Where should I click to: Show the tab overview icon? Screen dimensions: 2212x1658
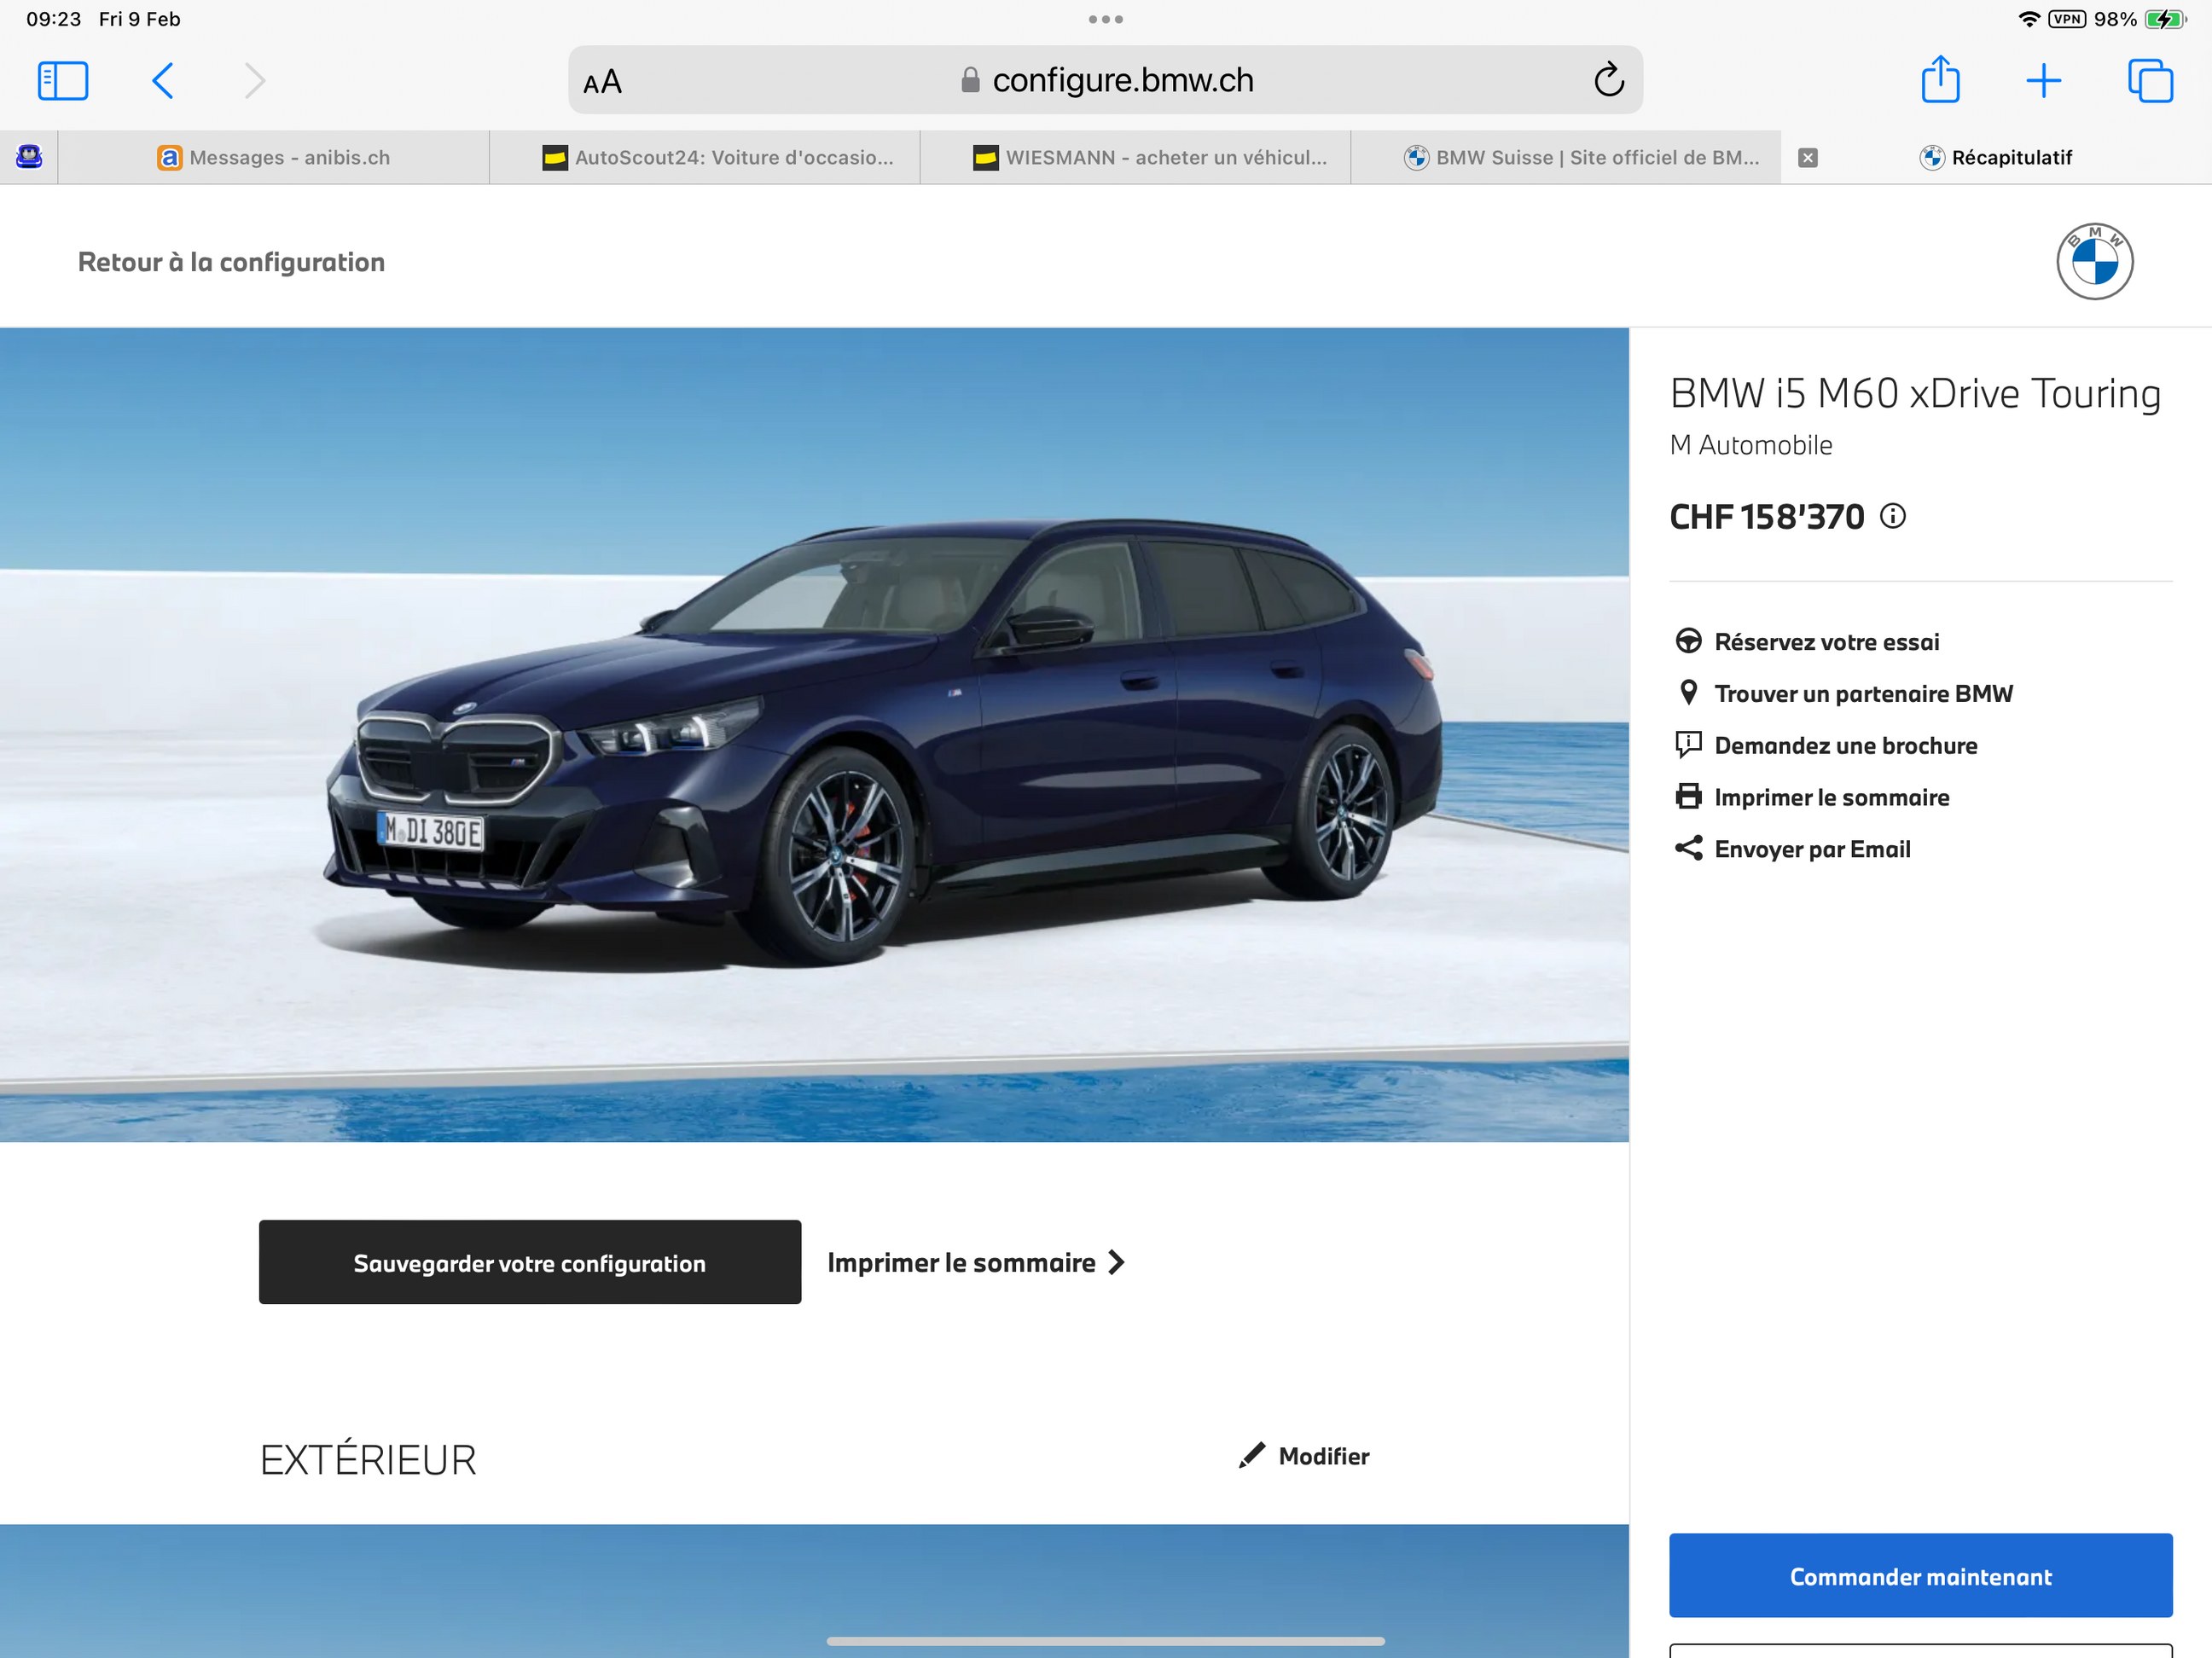tap(2150, 81)
